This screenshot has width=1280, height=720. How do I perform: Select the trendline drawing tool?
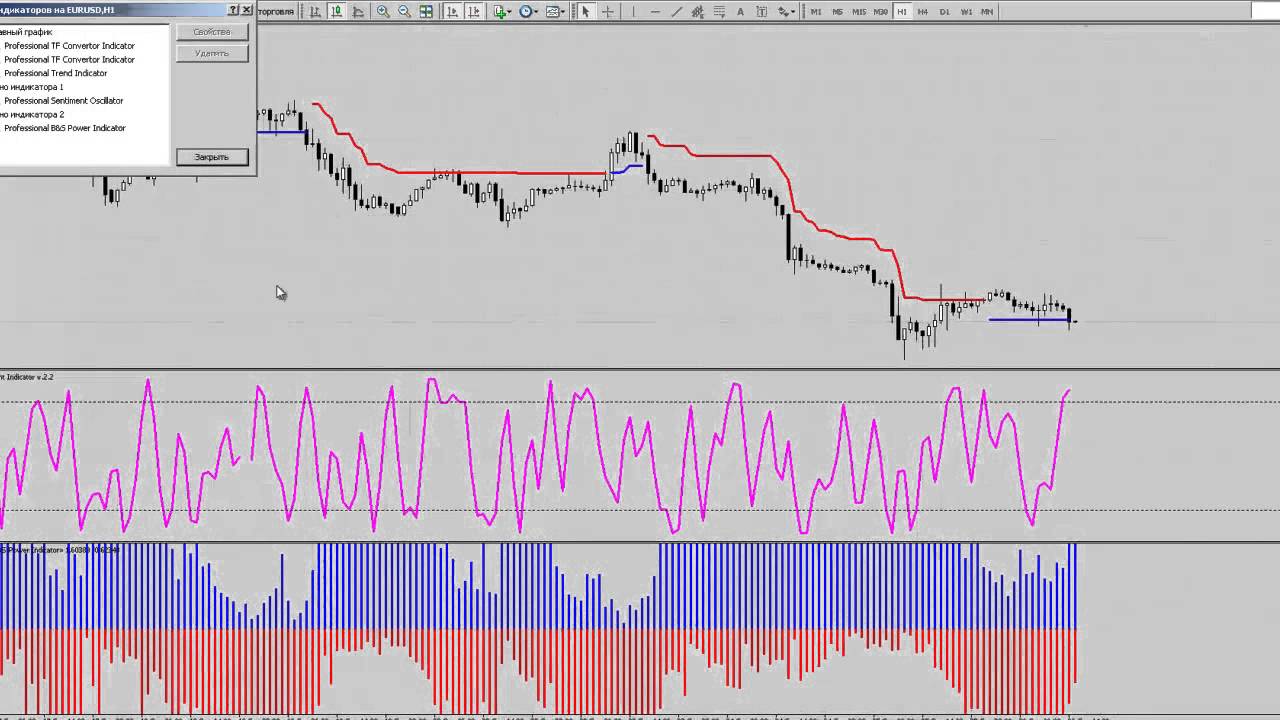pyautogui.click(x=676, y=12)
